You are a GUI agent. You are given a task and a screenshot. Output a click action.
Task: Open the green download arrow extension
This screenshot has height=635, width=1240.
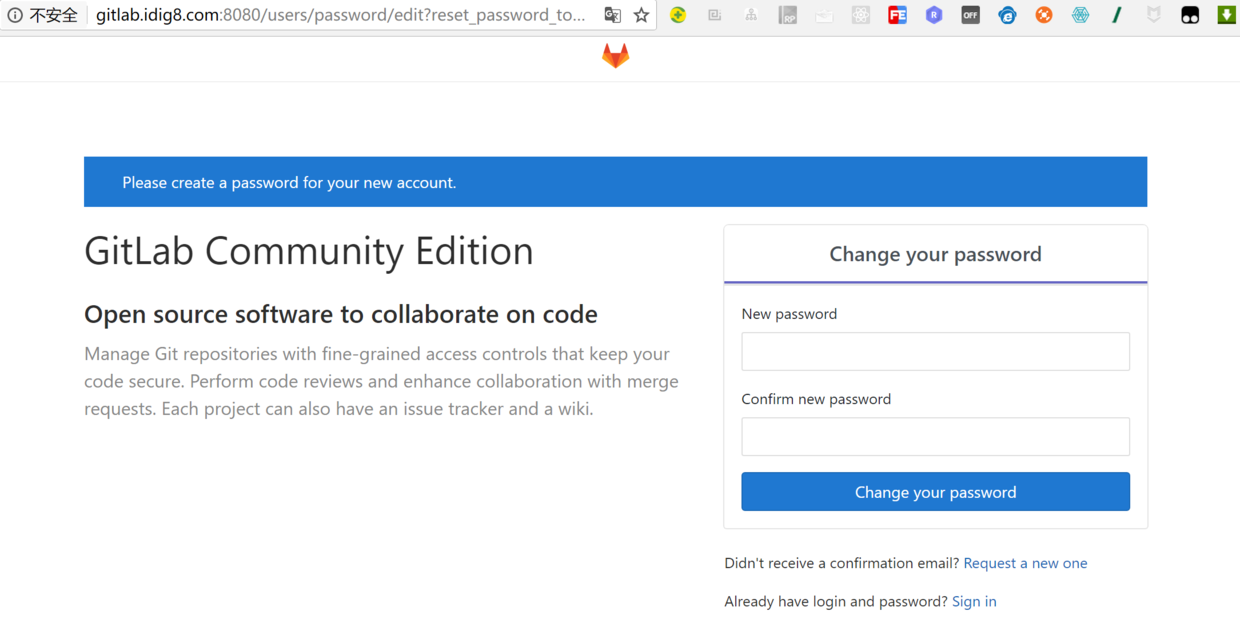pos(1225,15)
